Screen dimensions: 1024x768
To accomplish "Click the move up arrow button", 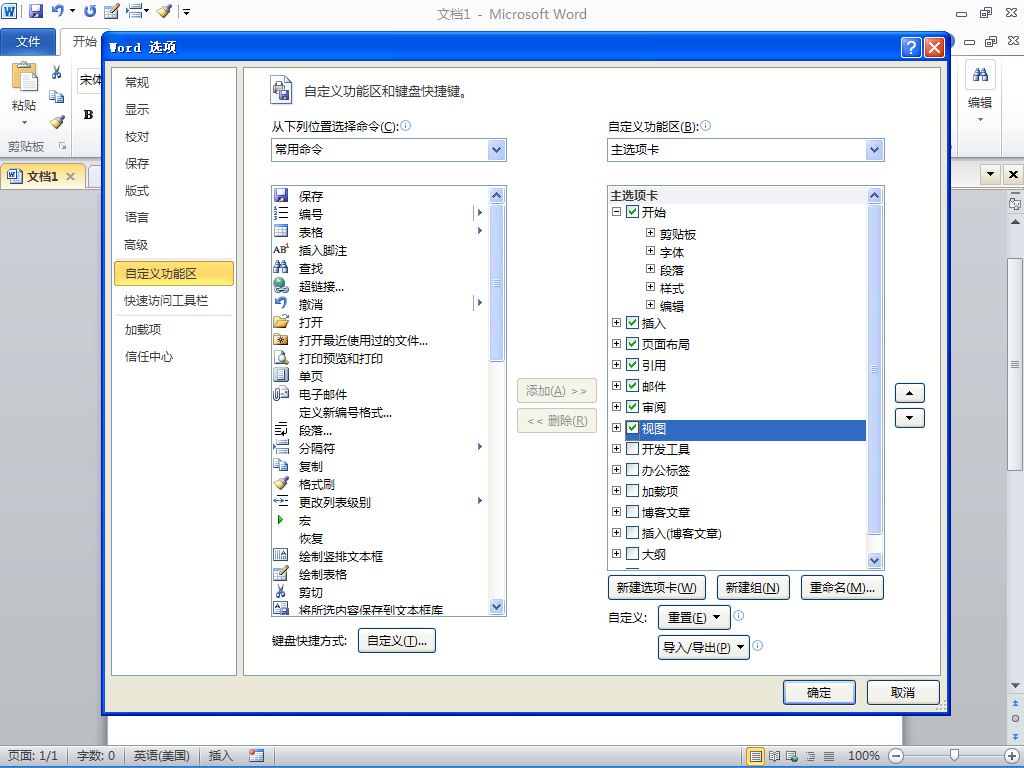I will [910, 393].
